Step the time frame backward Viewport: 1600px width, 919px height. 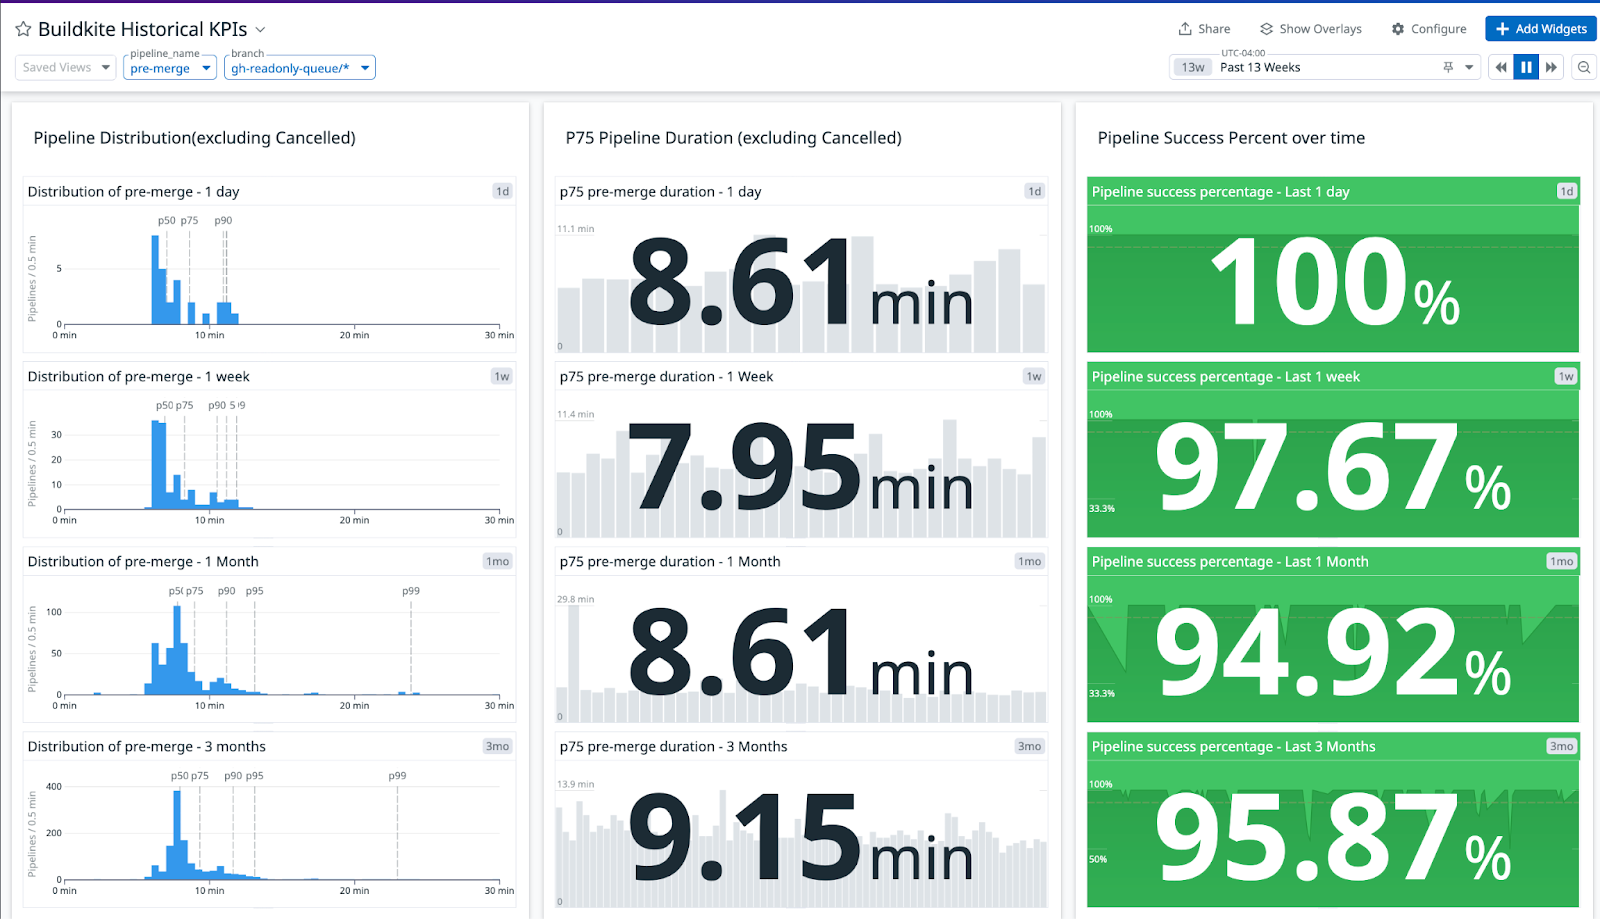[x=1500, y=67]
